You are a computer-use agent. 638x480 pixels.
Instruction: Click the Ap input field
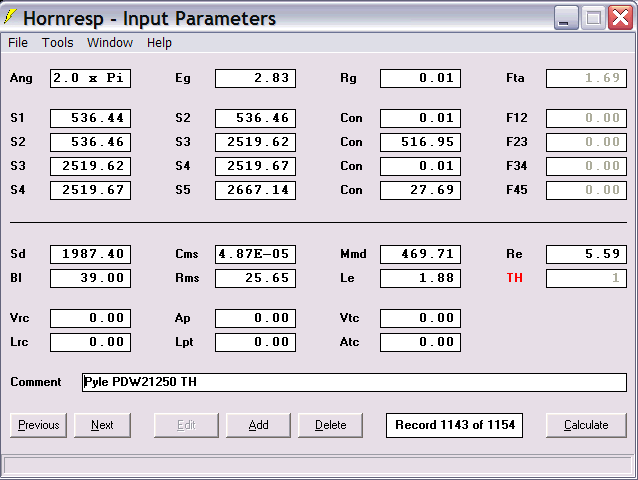click(256, 318)
